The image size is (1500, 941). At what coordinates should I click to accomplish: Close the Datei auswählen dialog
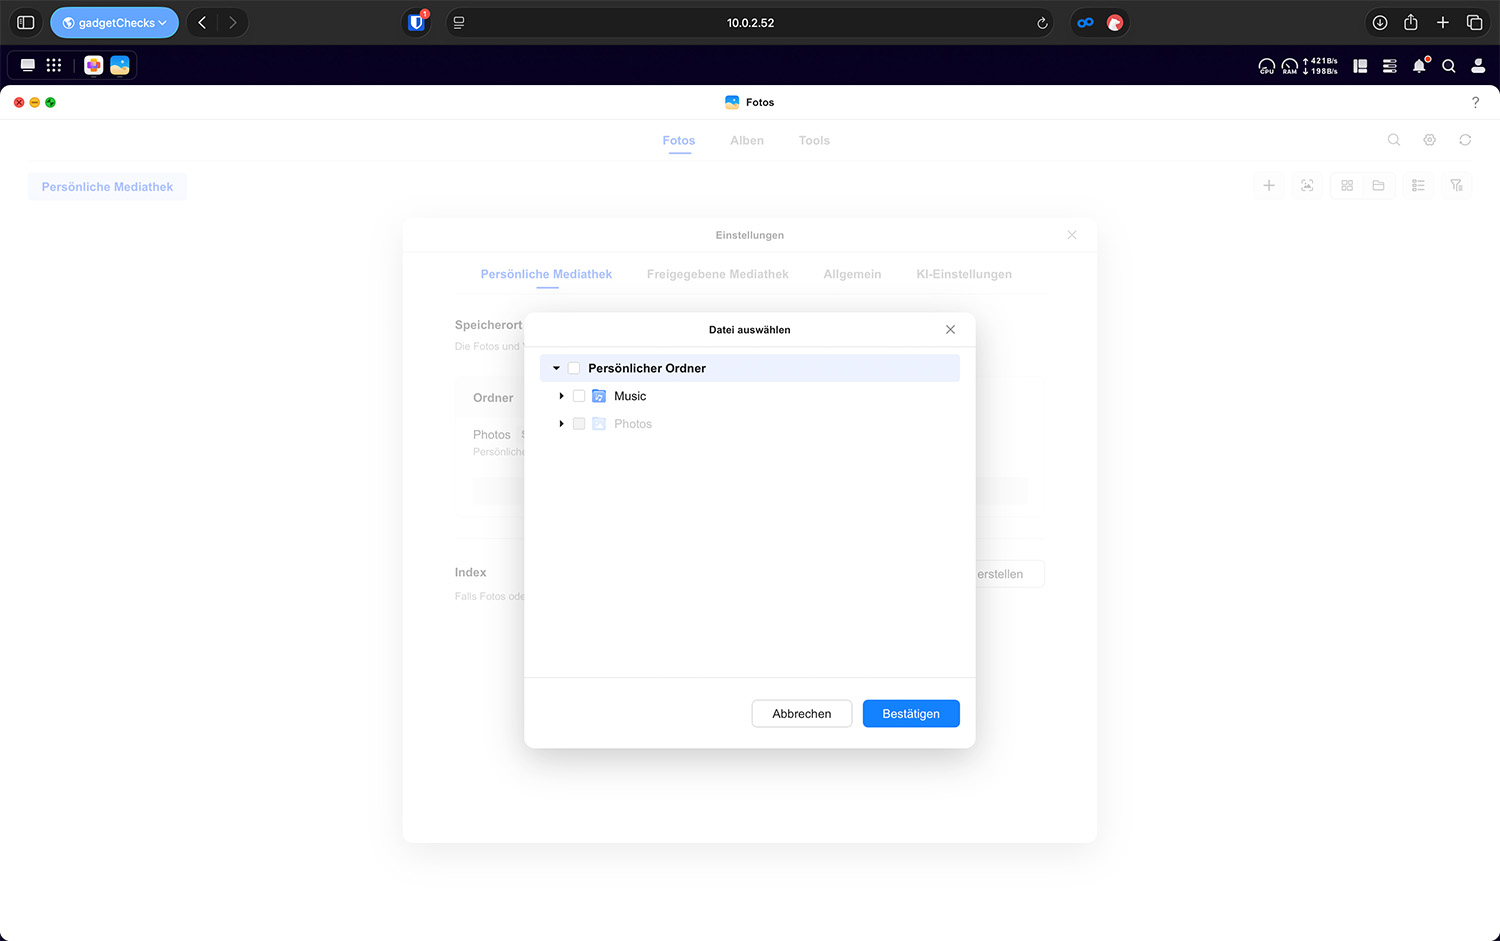point(950,330)
